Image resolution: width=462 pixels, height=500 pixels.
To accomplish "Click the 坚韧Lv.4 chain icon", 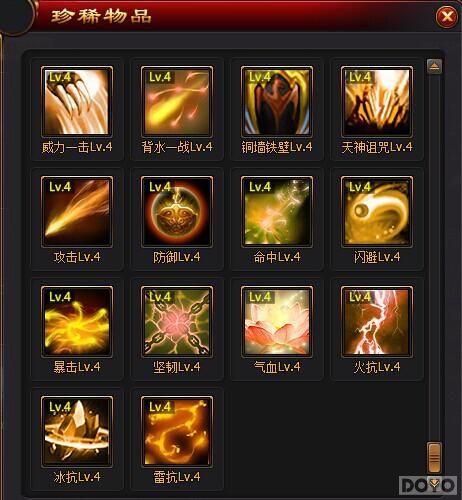I will click(177, 322).
